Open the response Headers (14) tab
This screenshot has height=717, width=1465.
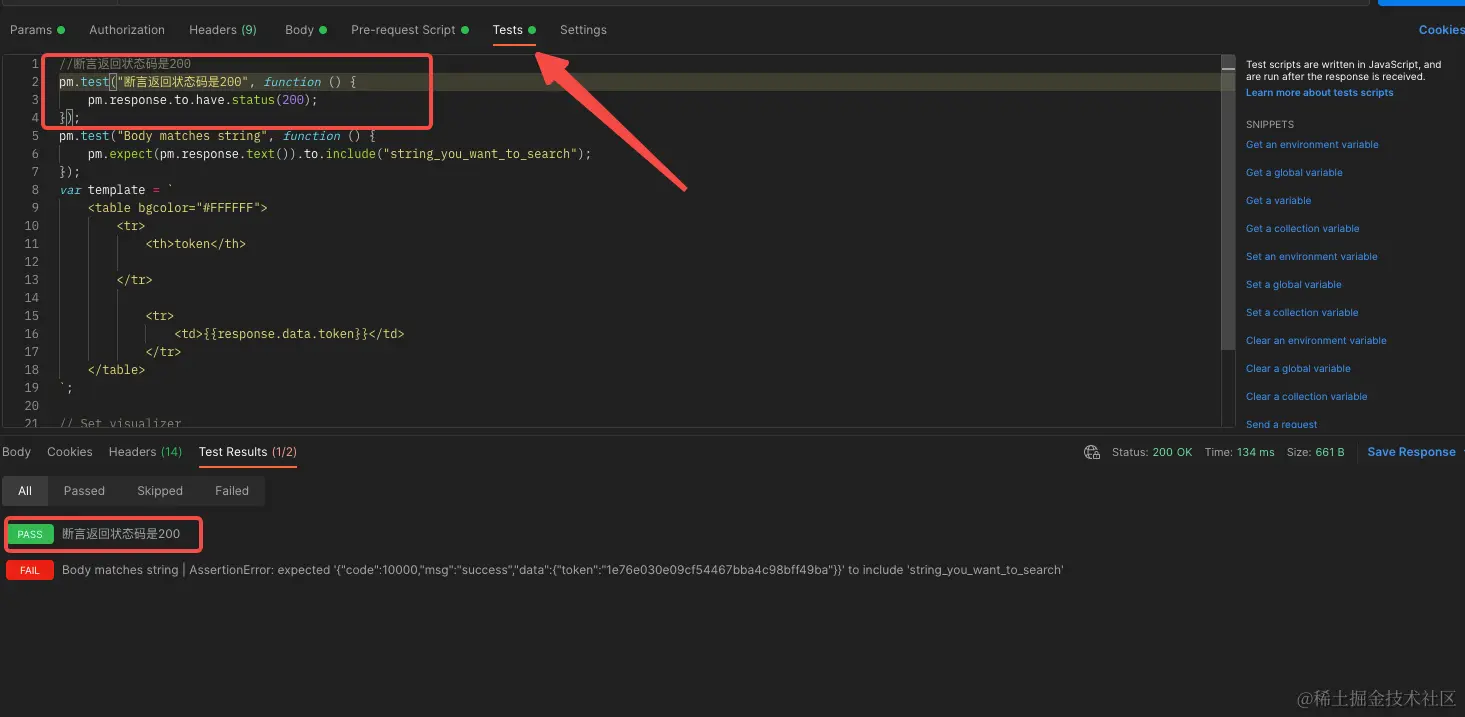point(145,452)
